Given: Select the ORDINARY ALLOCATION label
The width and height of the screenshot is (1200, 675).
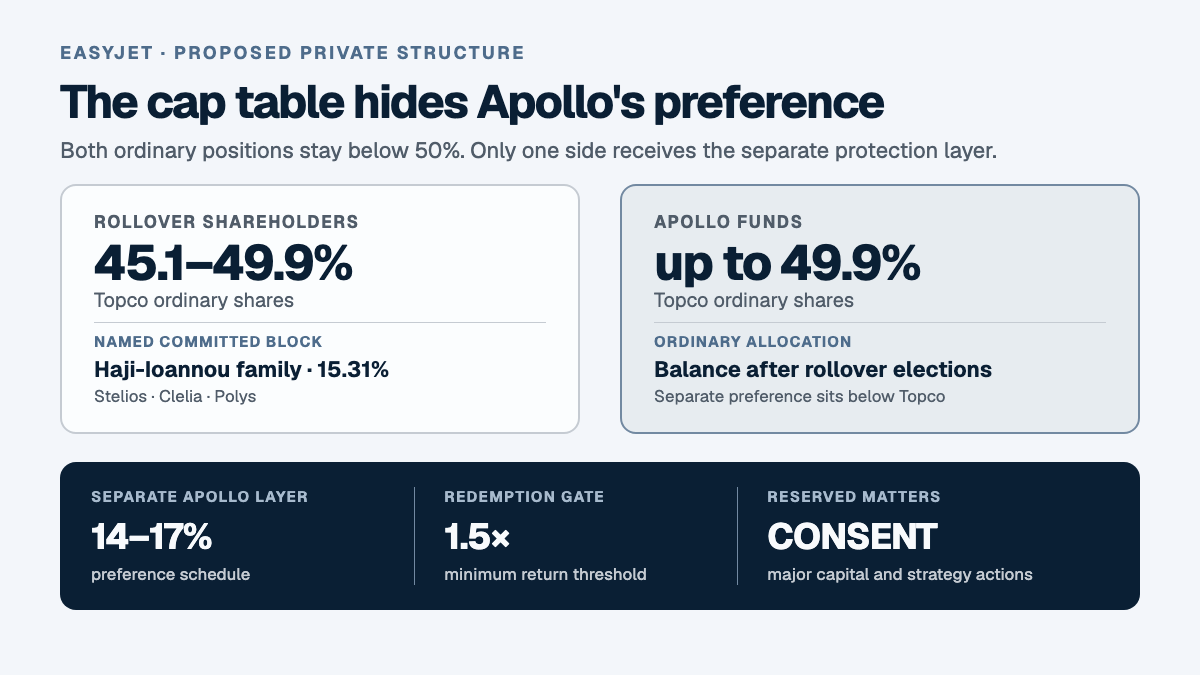Looking at the screenshot, I should (753, 342).
